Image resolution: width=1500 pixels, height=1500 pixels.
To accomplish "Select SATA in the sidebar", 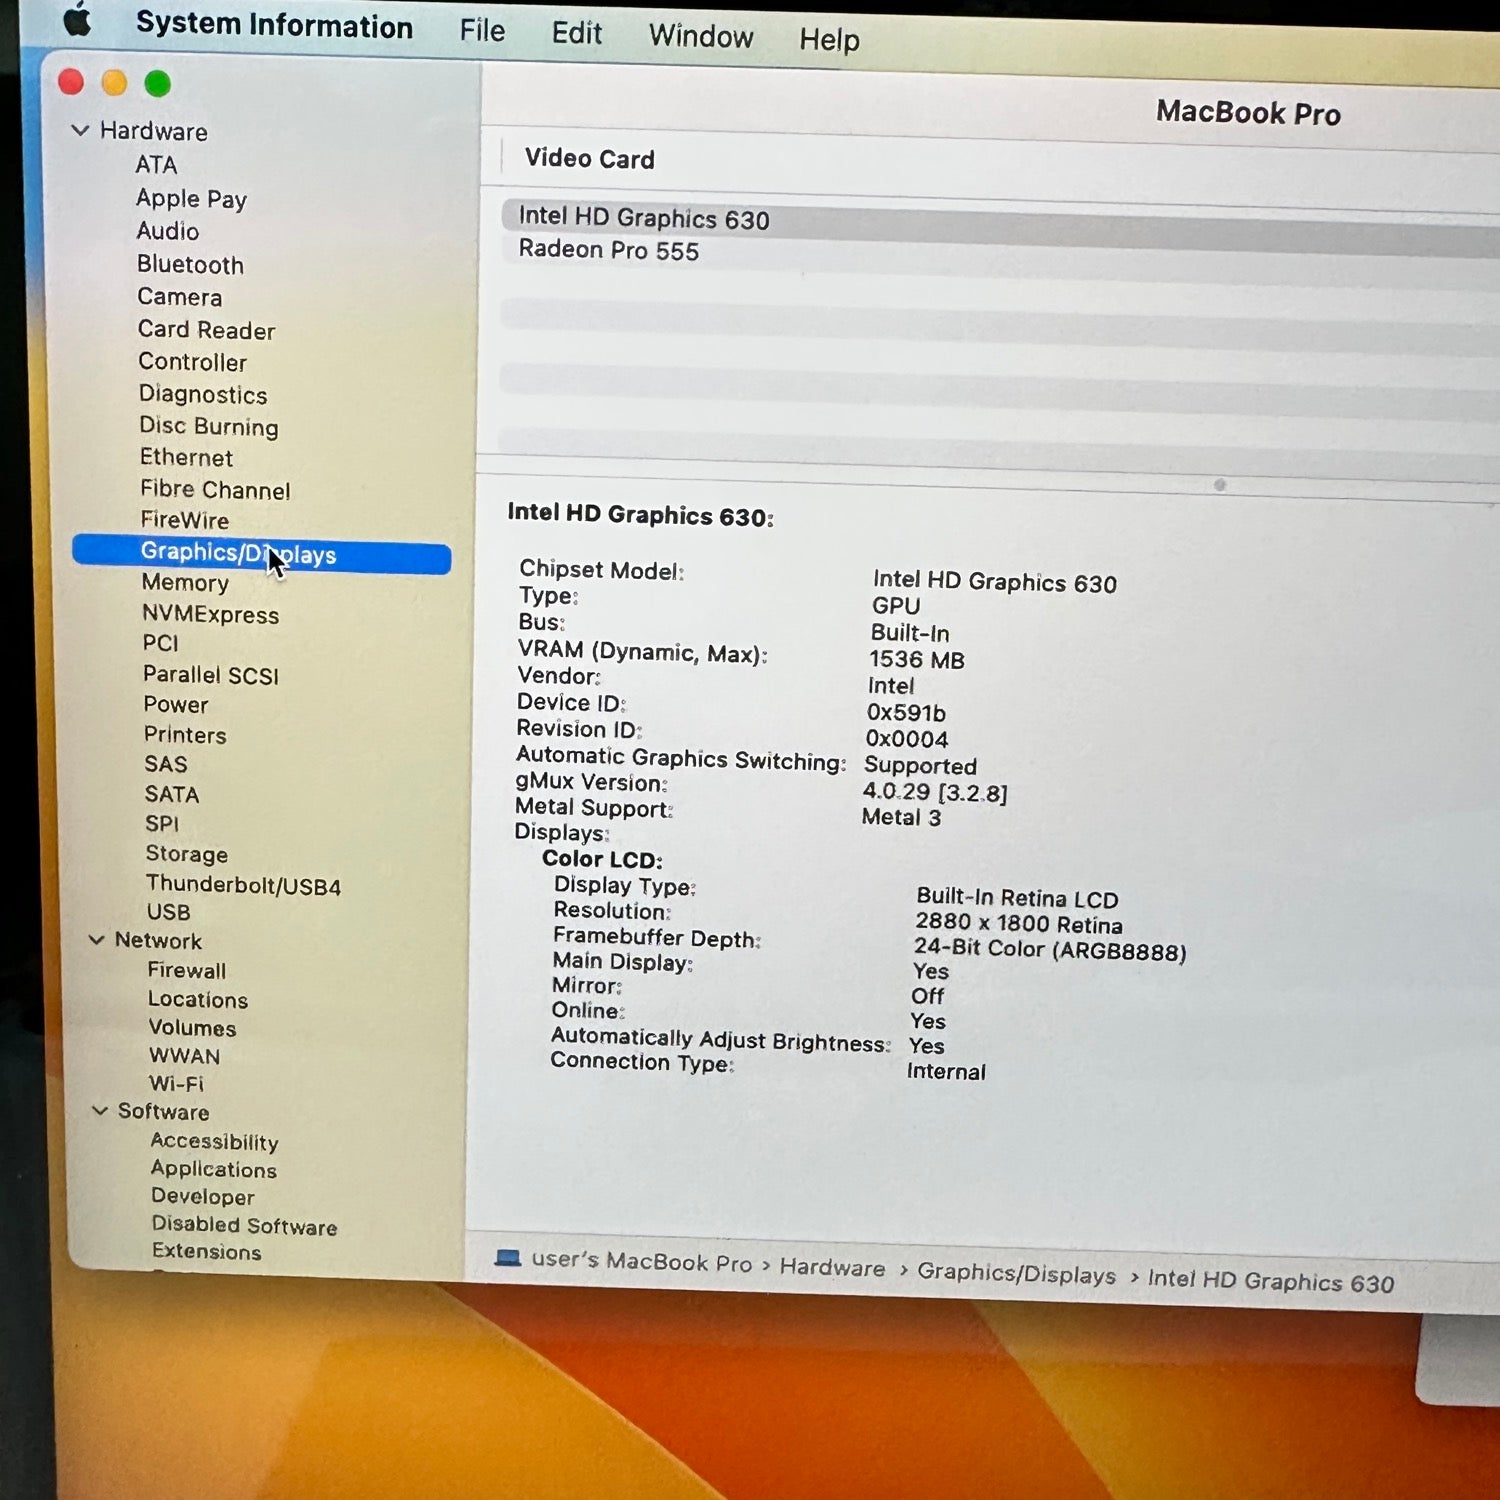I will [x=172, y=794].
